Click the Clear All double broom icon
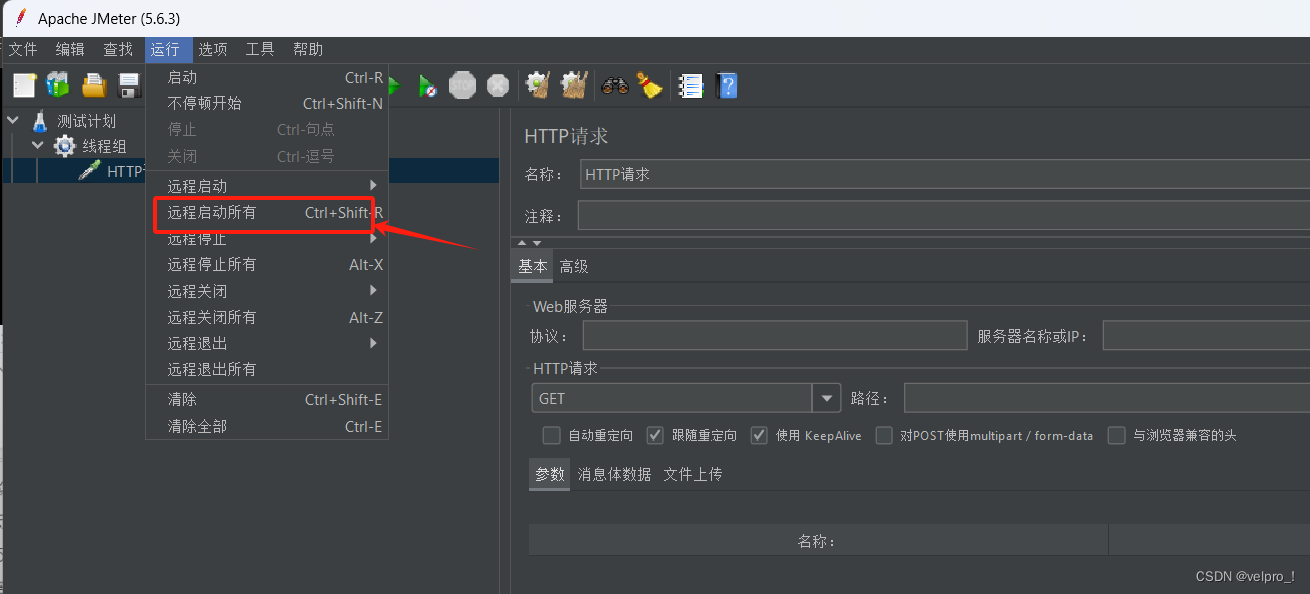The width and height of the screenshot is (1310, 594). 574,86
